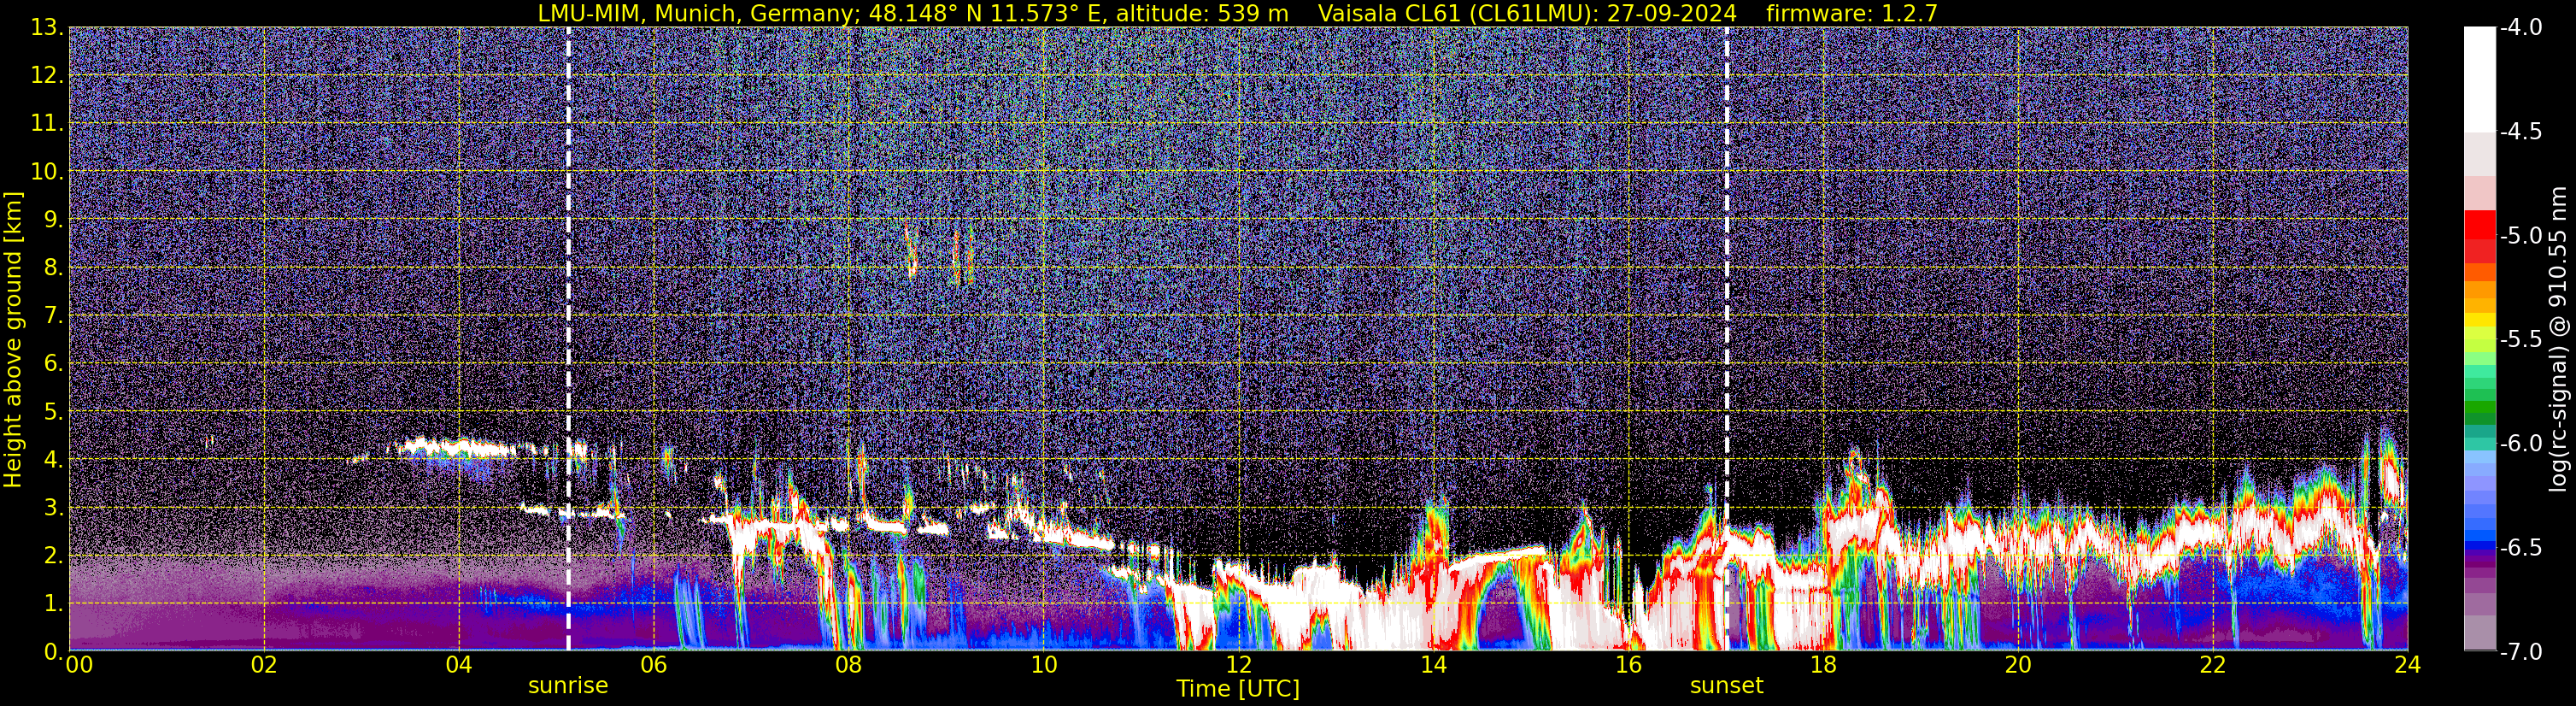Screen dimensions: 2576x706
Task: Click the red band of the colorbar
Action: (2480, 225)
